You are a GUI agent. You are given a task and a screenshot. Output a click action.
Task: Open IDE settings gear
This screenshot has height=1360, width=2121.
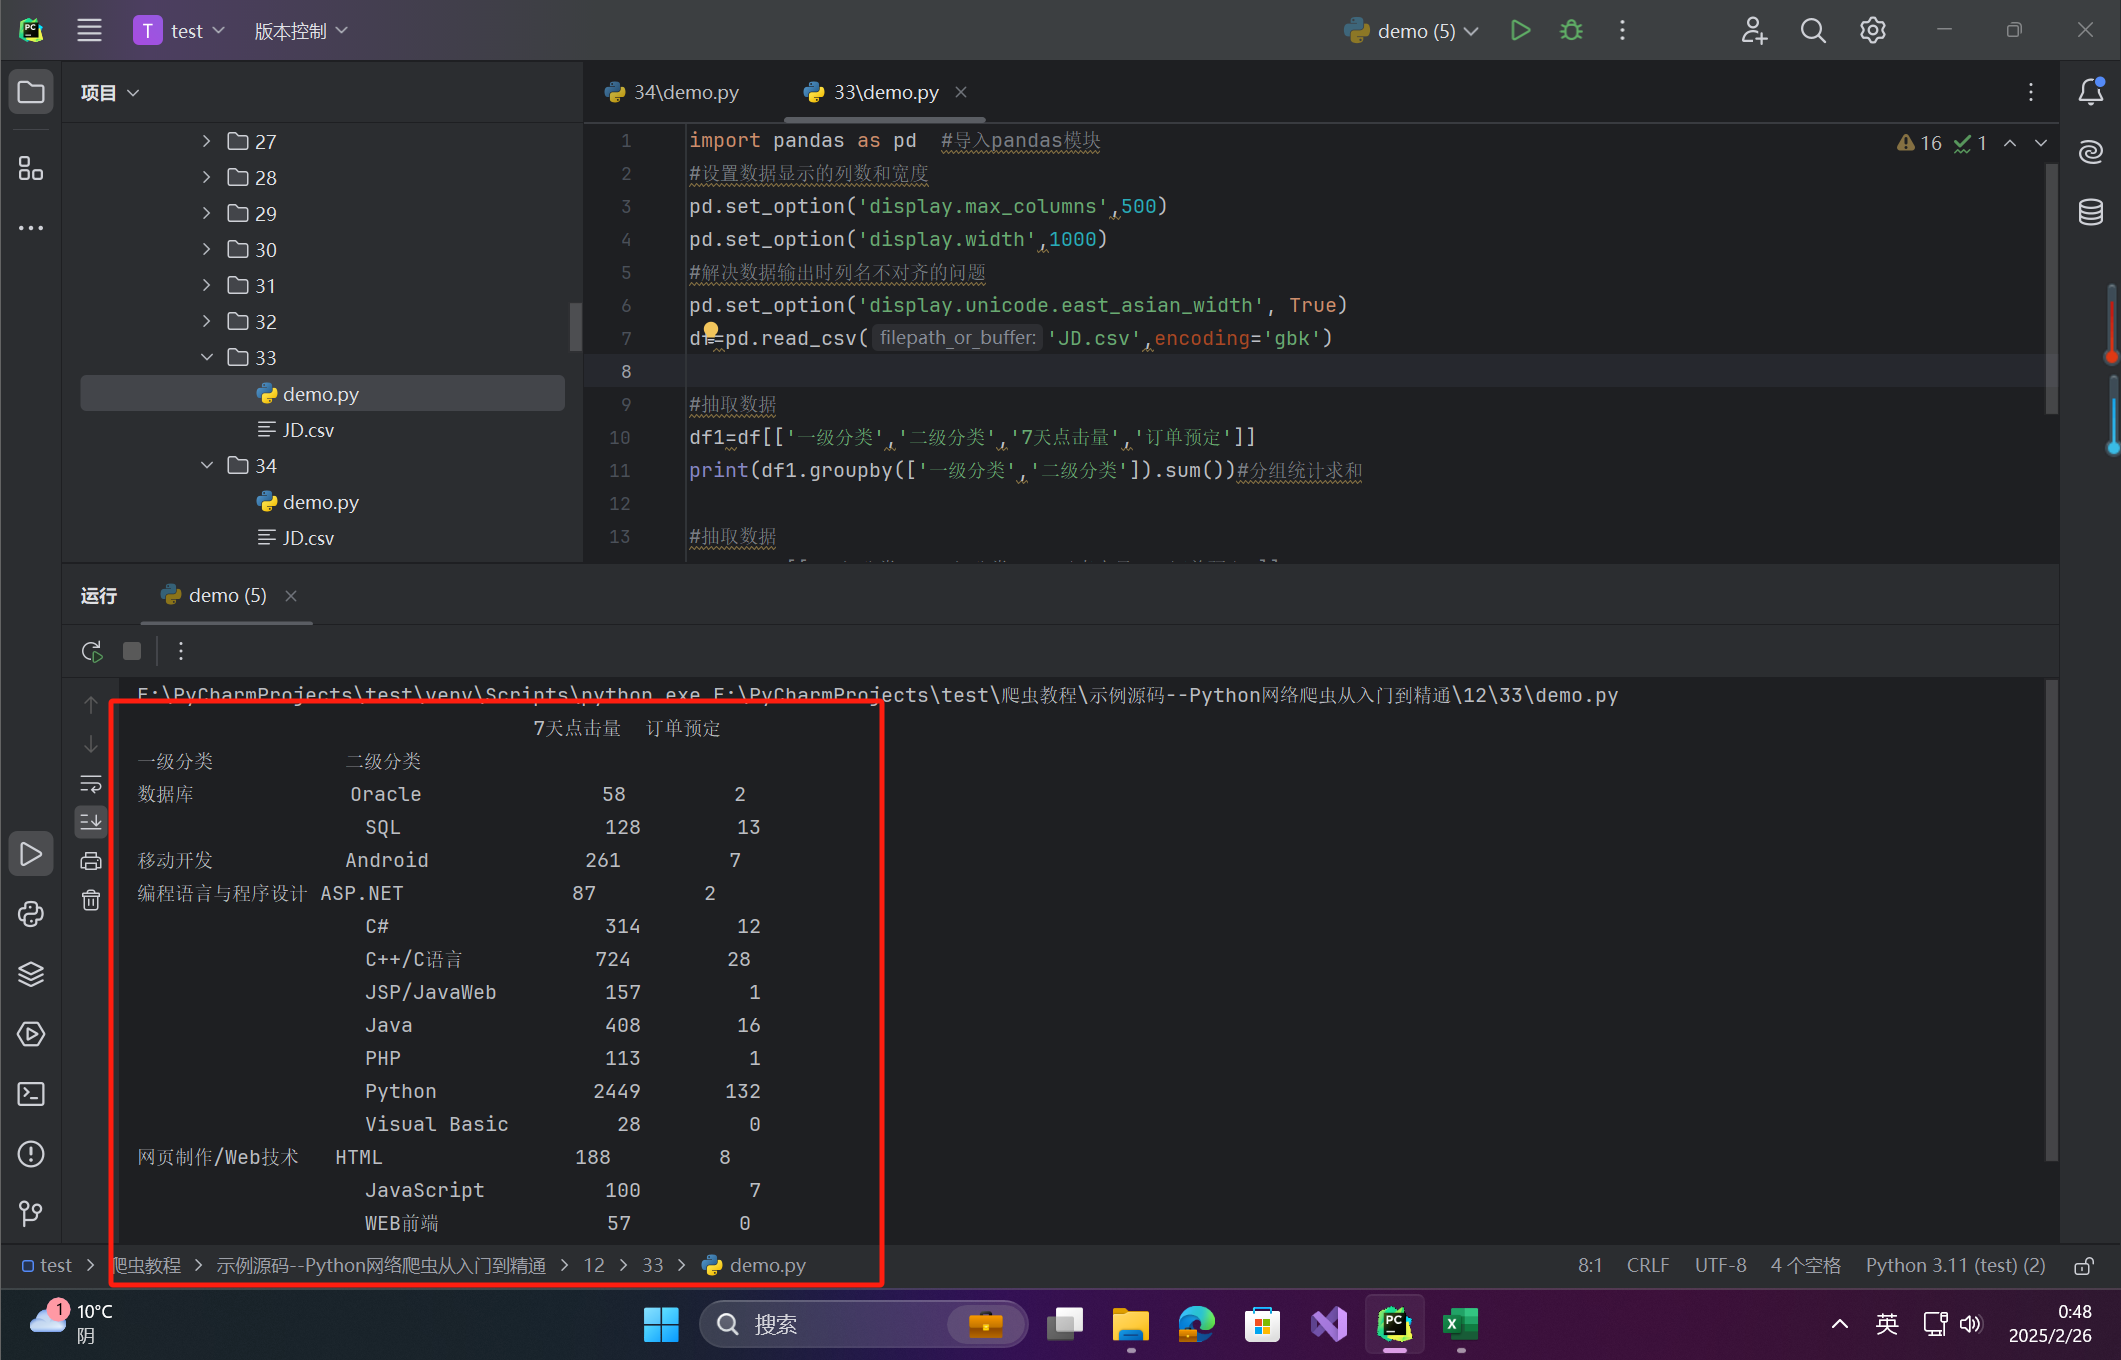click(1873, 31)
